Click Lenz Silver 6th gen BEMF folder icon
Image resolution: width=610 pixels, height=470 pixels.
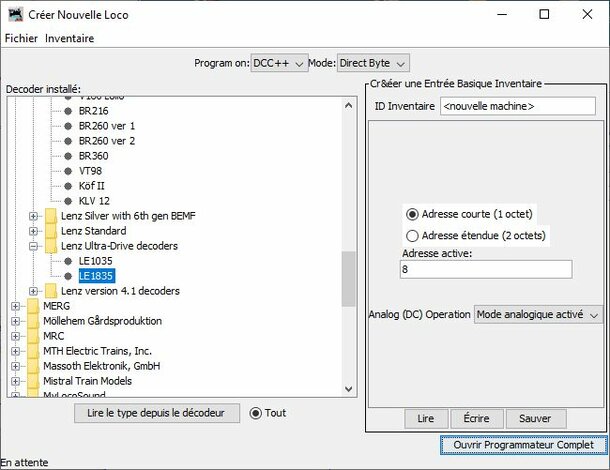tap(51, 216)
